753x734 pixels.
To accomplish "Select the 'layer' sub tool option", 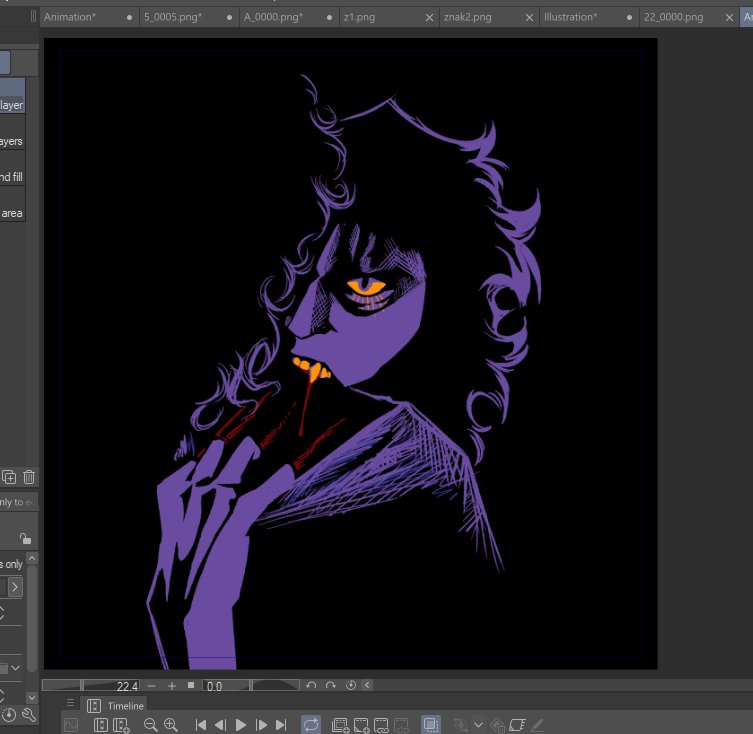I will tap(12, 96).
